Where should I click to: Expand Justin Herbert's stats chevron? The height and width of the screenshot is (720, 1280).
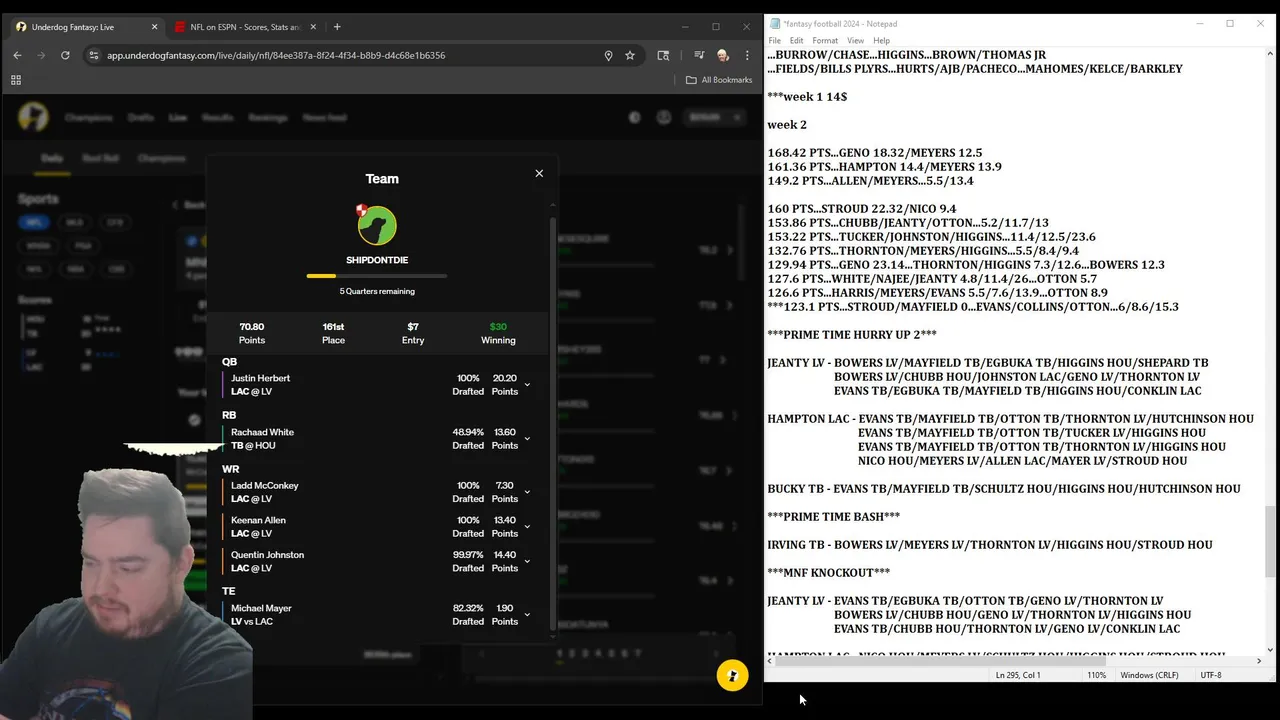point(527,385)
